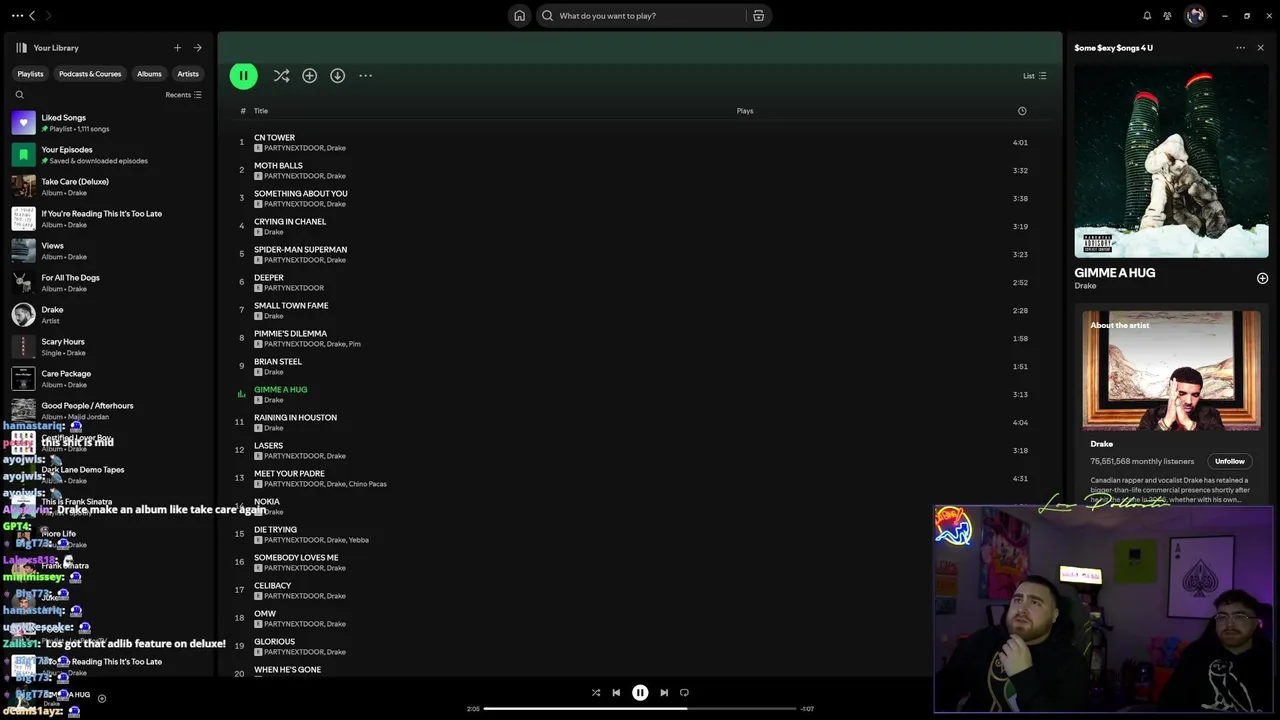Open the user profile avatar menu
This screenshot has height=720, width=1280.
1195,15
